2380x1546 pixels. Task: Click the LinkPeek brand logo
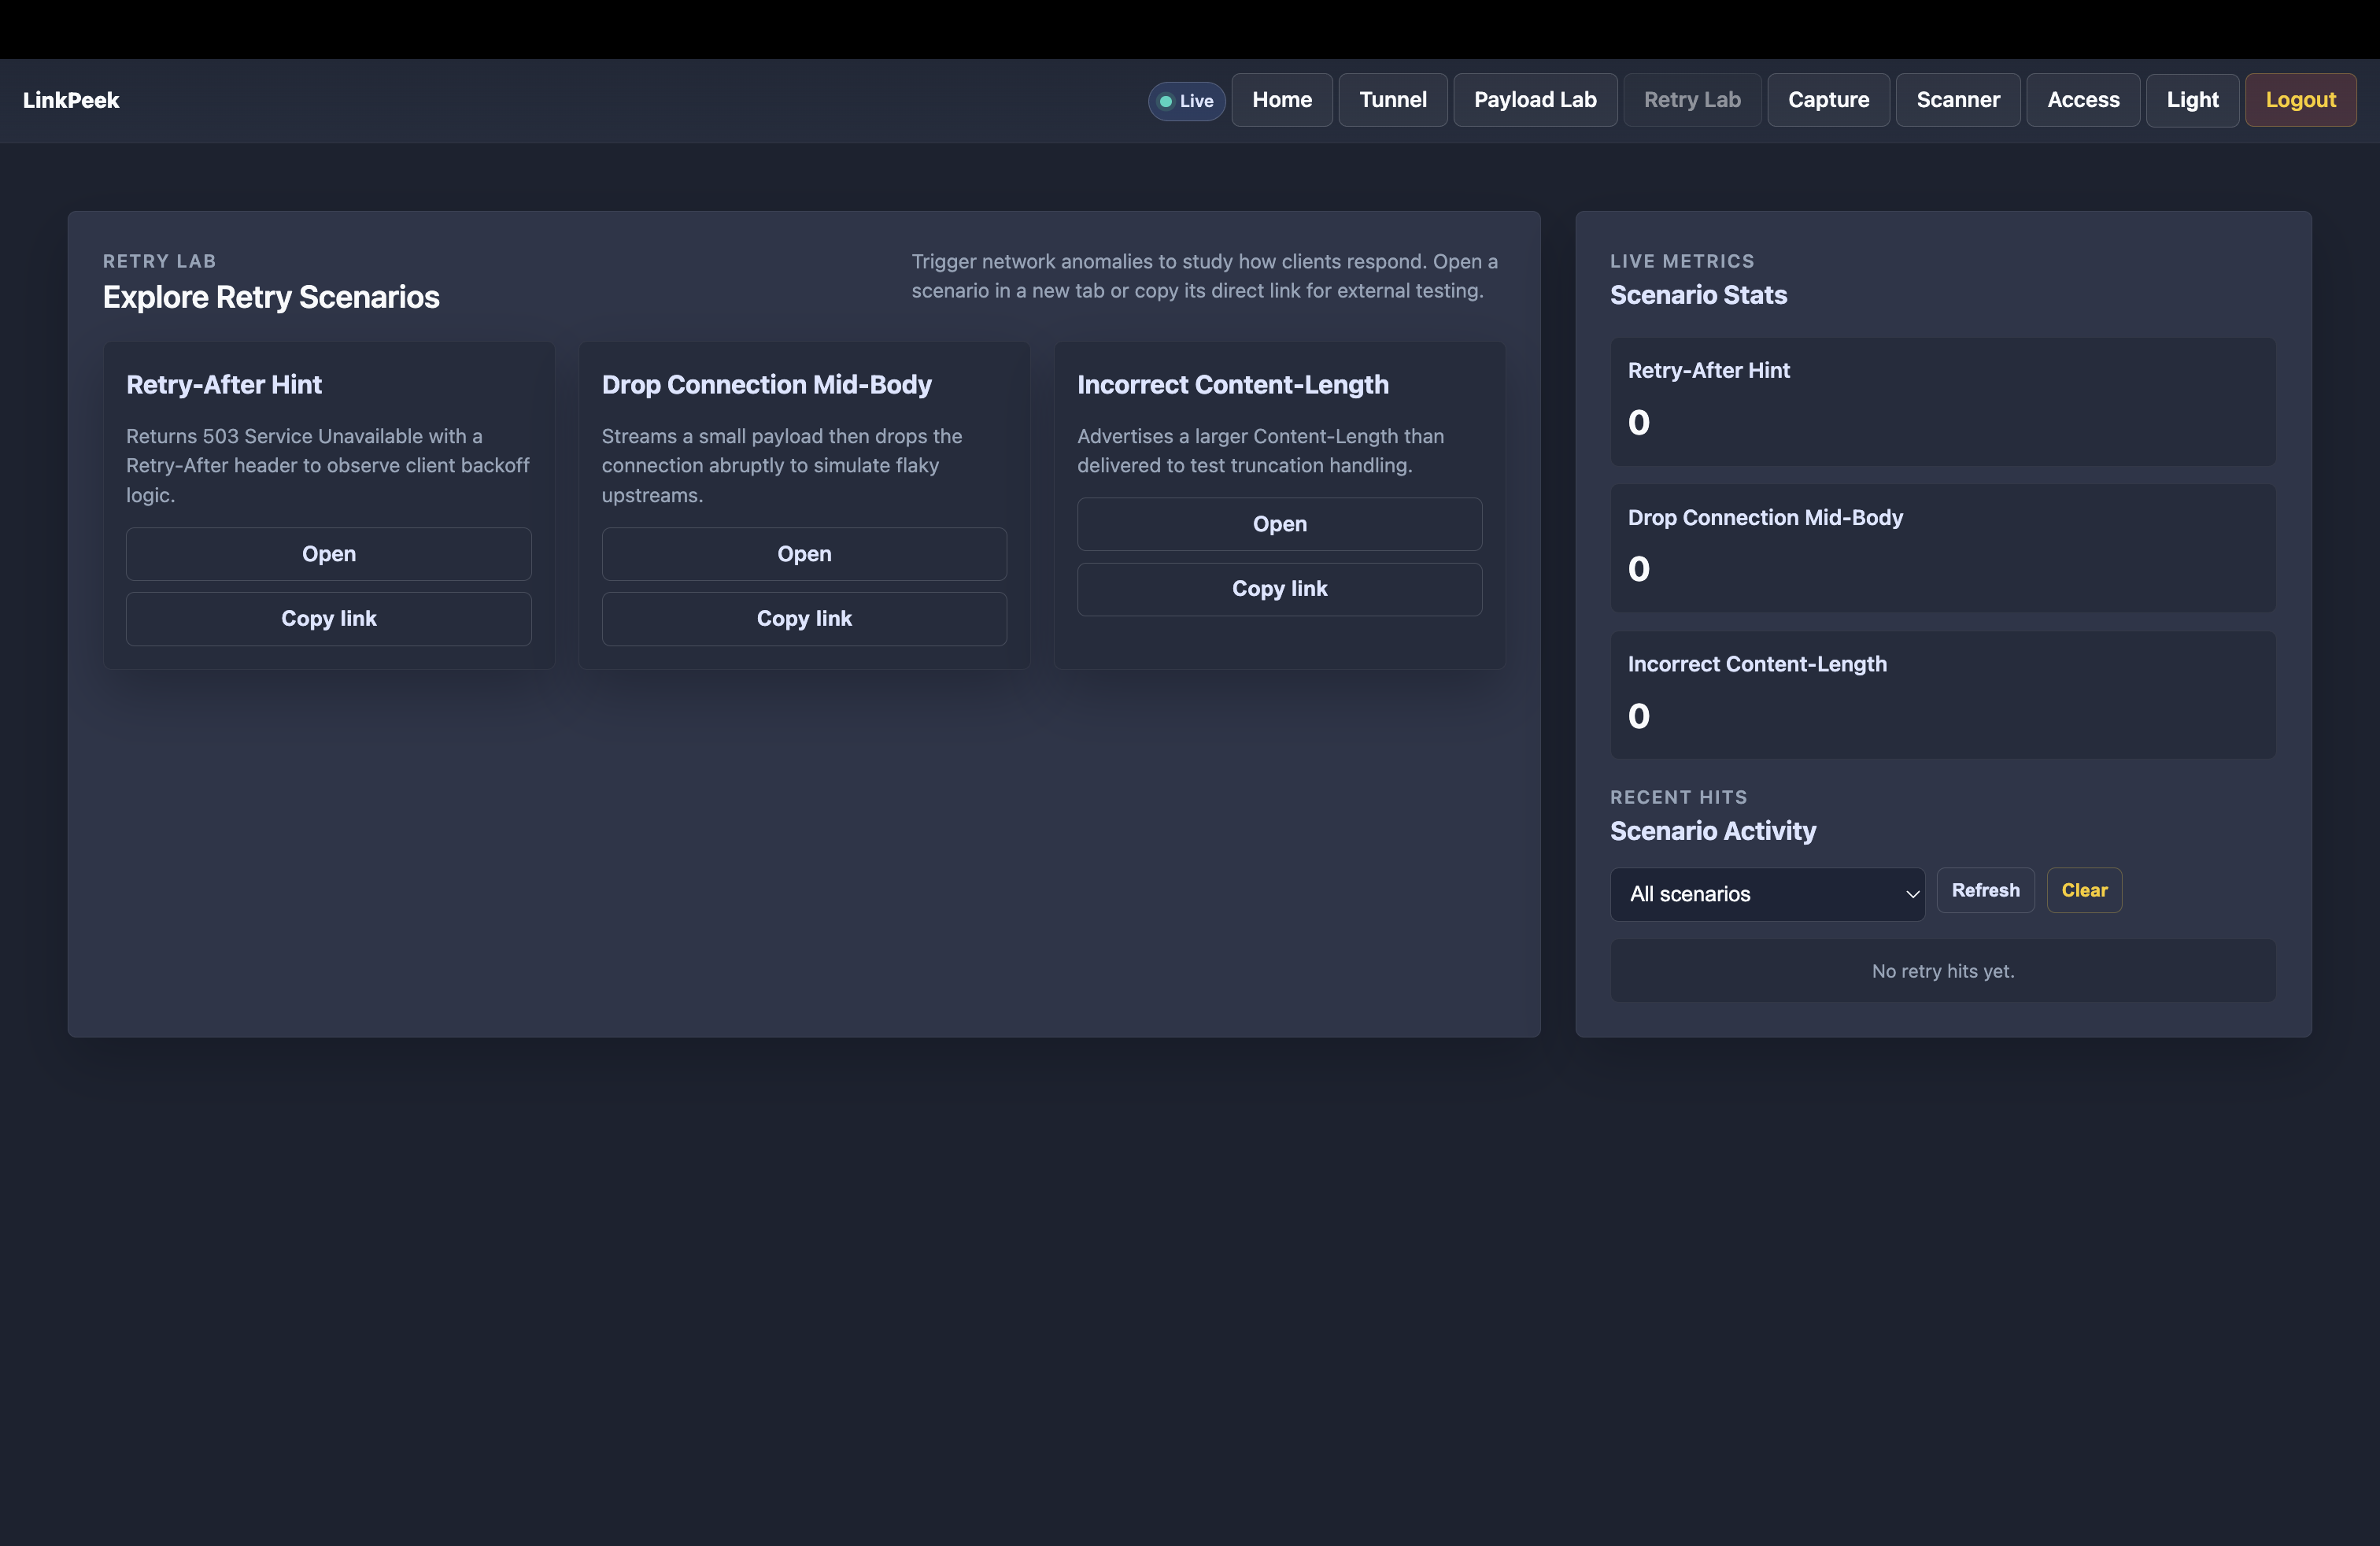(71, 100)
